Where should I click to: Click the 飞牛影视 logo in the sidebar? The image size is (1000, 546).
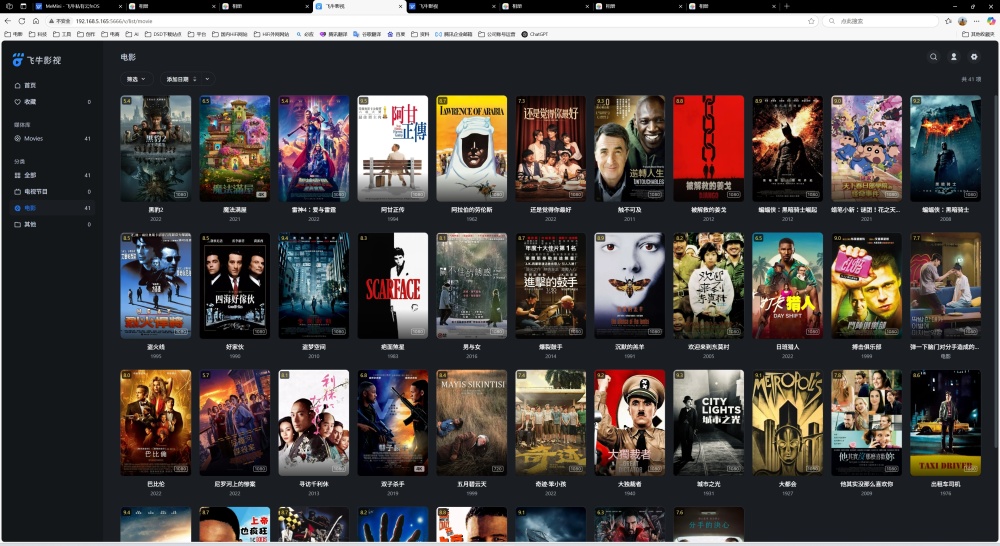(37, 60)
